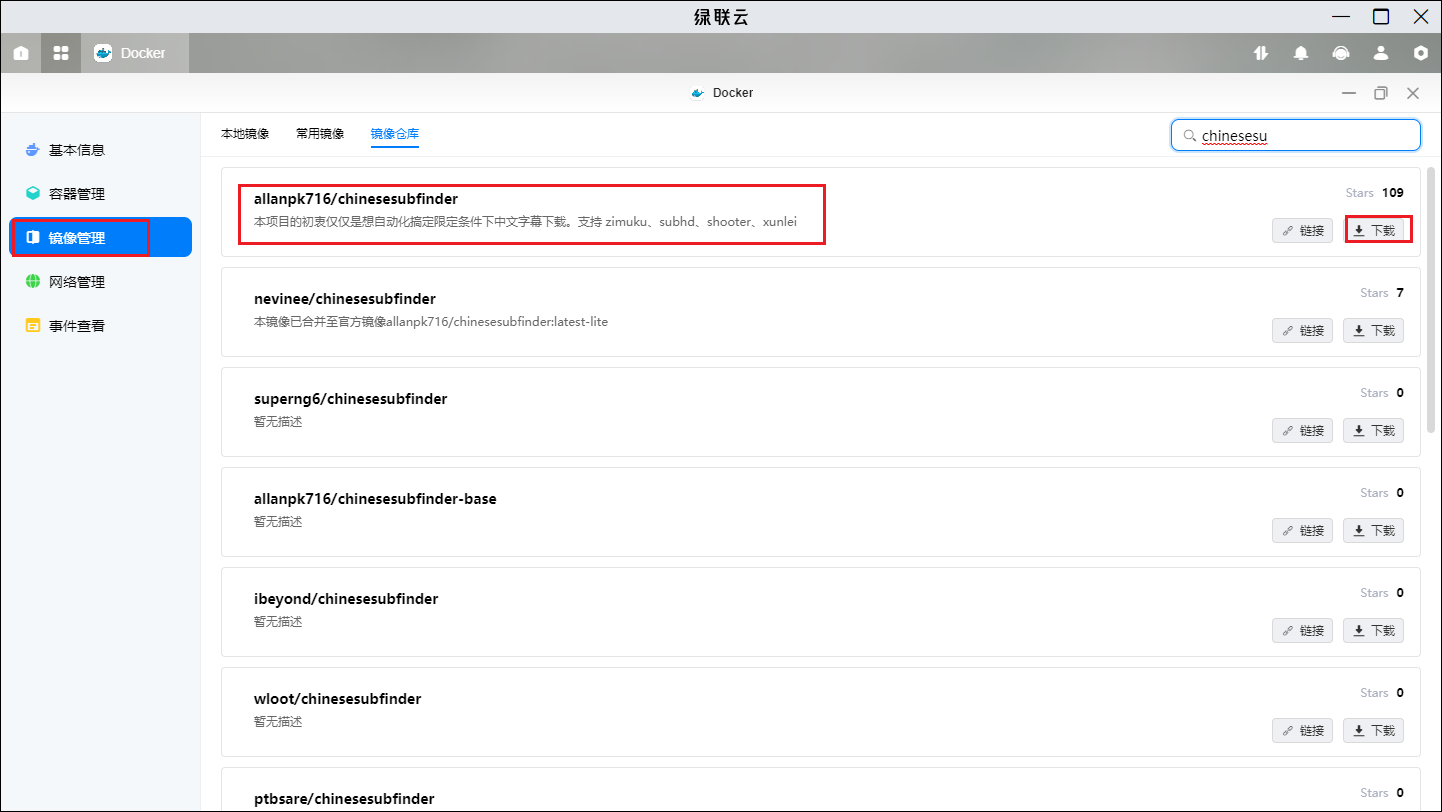Click the support headset icon

pos(1341,53)
